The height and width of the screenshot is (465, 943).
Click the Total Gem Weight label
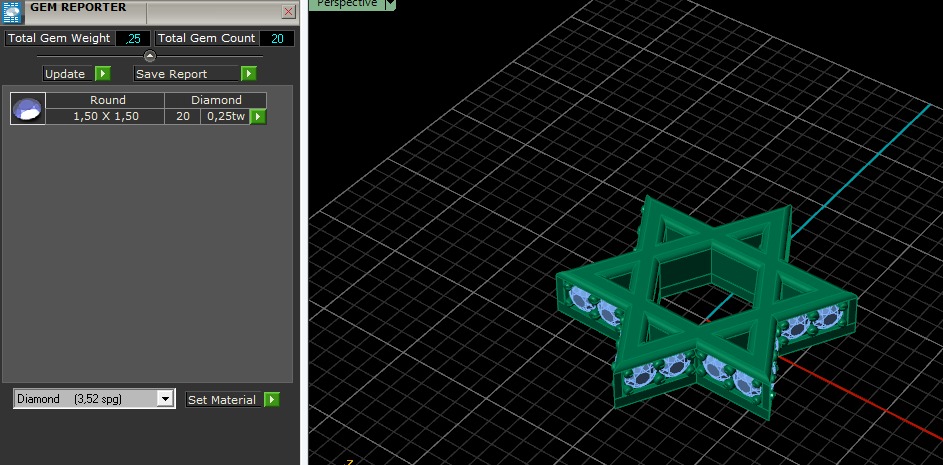coord(59,38)
